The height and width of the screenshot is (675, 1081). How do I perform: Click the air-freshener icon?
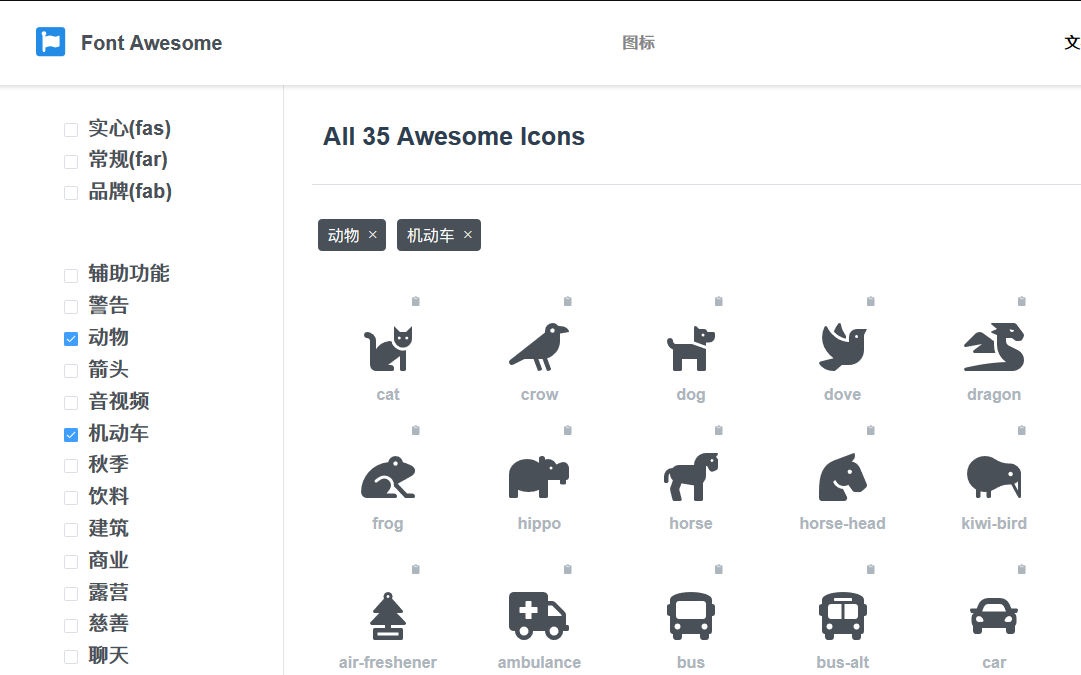click(x=388, y=615)
